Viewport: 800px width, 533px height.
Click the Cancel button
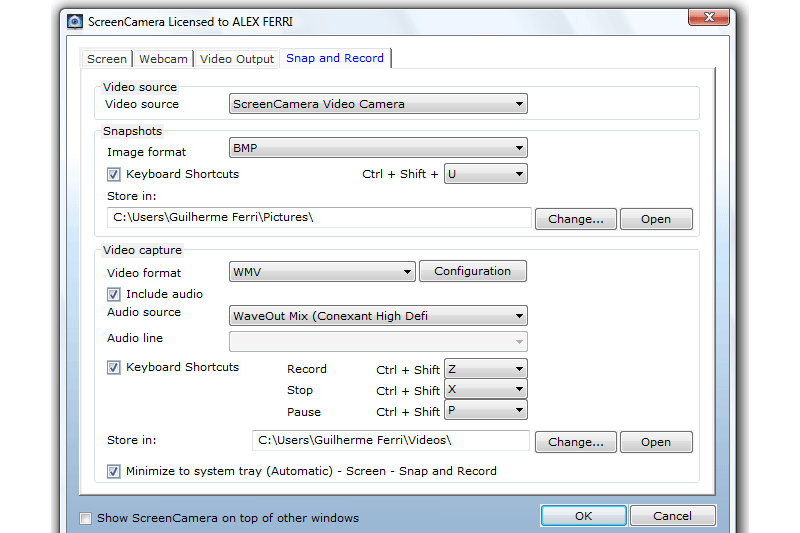pos(672,516)
